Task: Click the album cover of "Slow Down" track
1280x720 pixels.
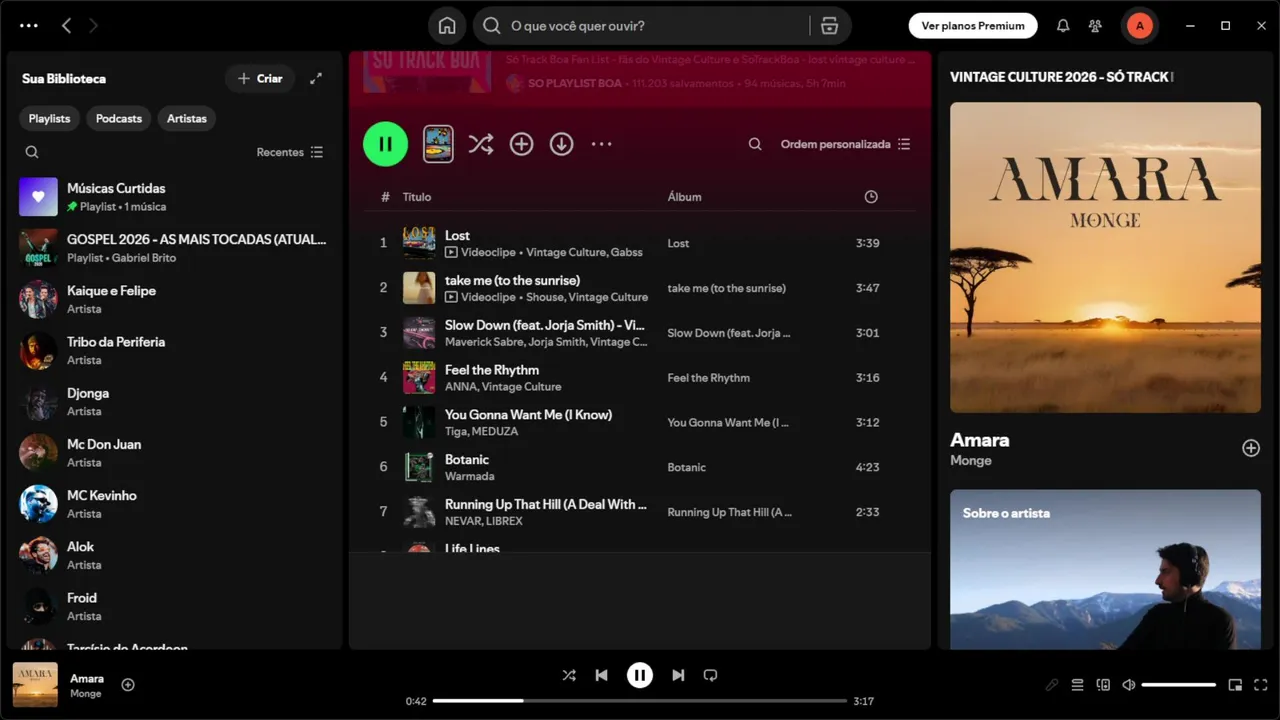Action: [x=419, y=333]
